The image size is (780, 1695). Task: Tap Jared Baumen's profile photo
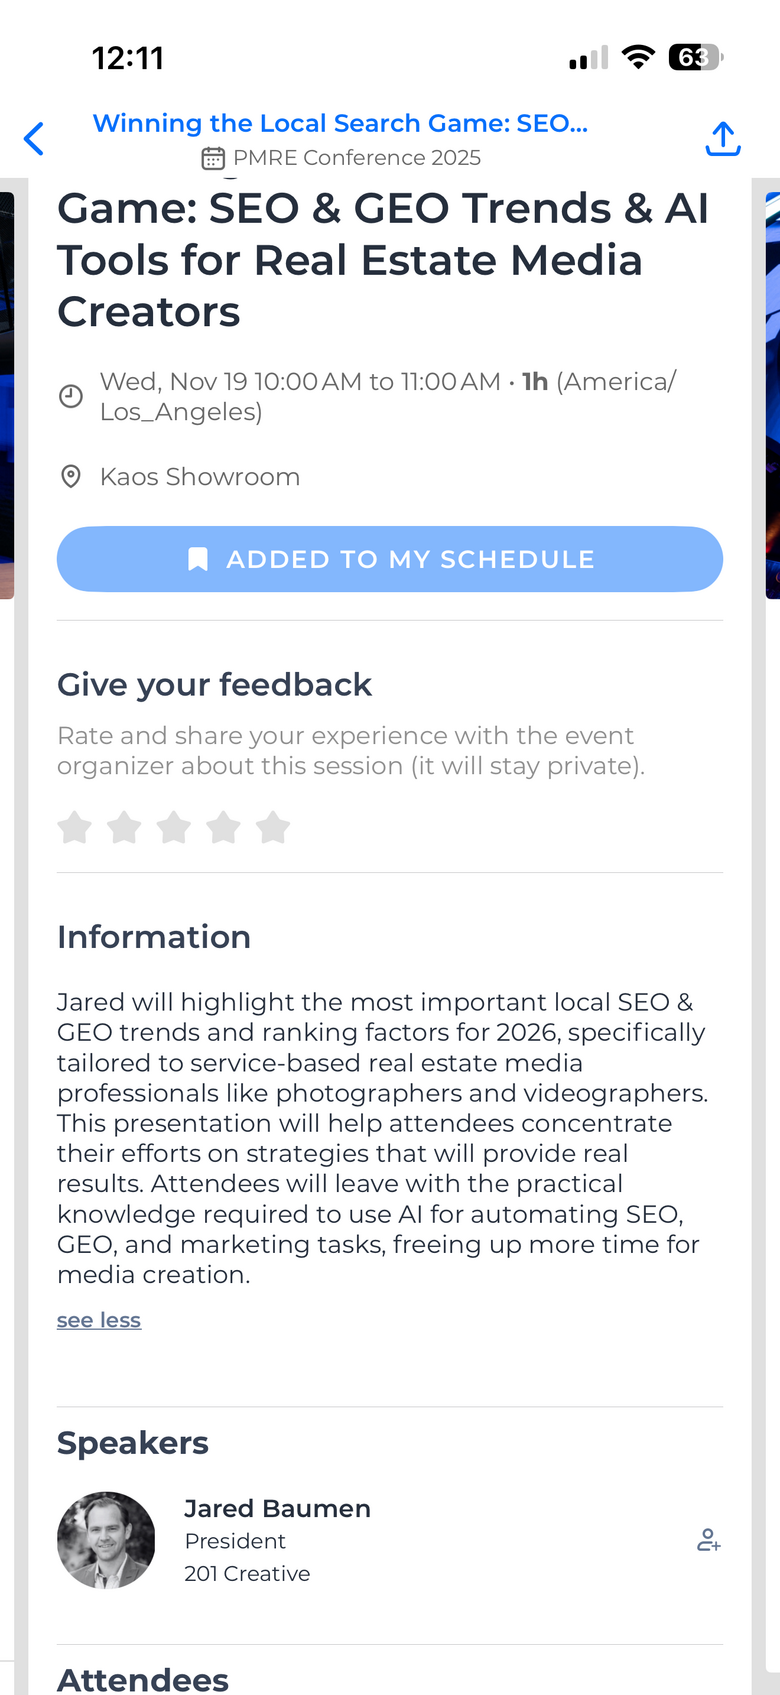tap(106, 1540)
